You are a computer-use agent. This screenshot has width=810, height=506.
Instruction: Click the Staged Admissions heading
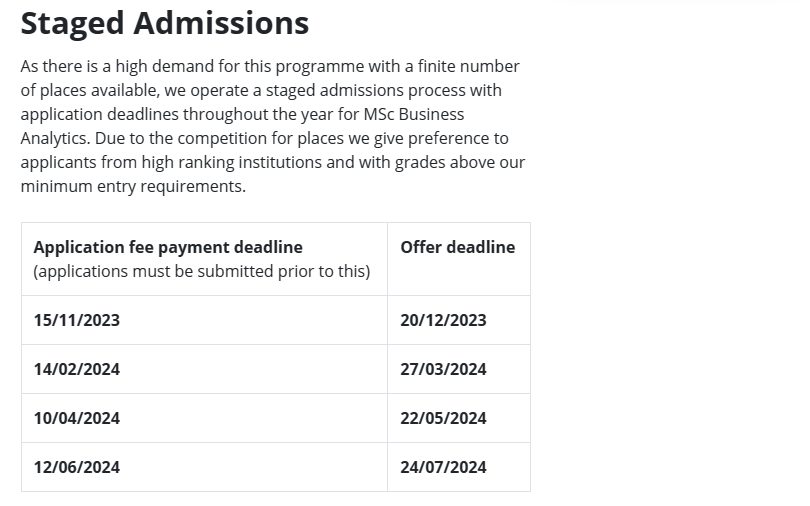pyautogui.click(x=165, y=23)
